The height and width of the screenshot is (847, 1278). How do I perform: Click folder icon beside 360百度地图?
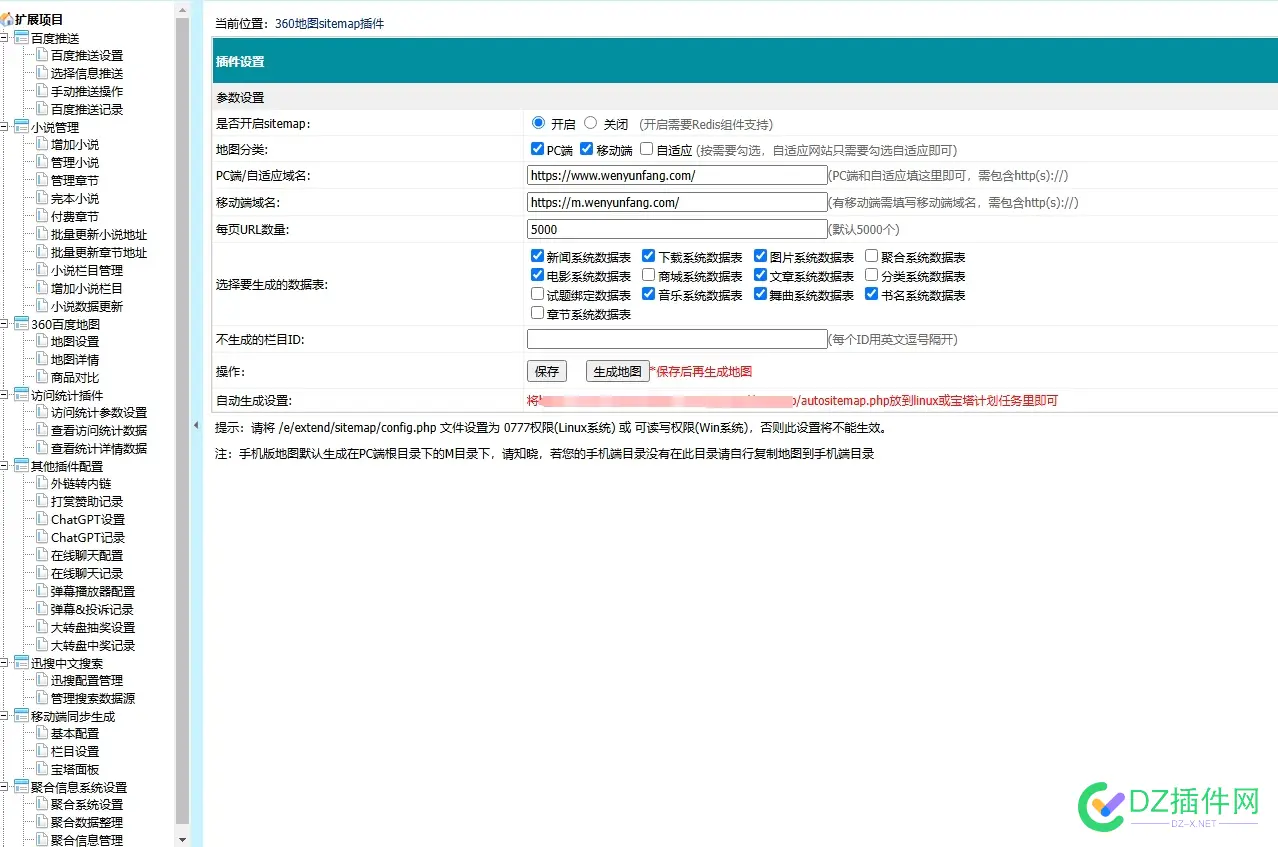coord(21,324)
